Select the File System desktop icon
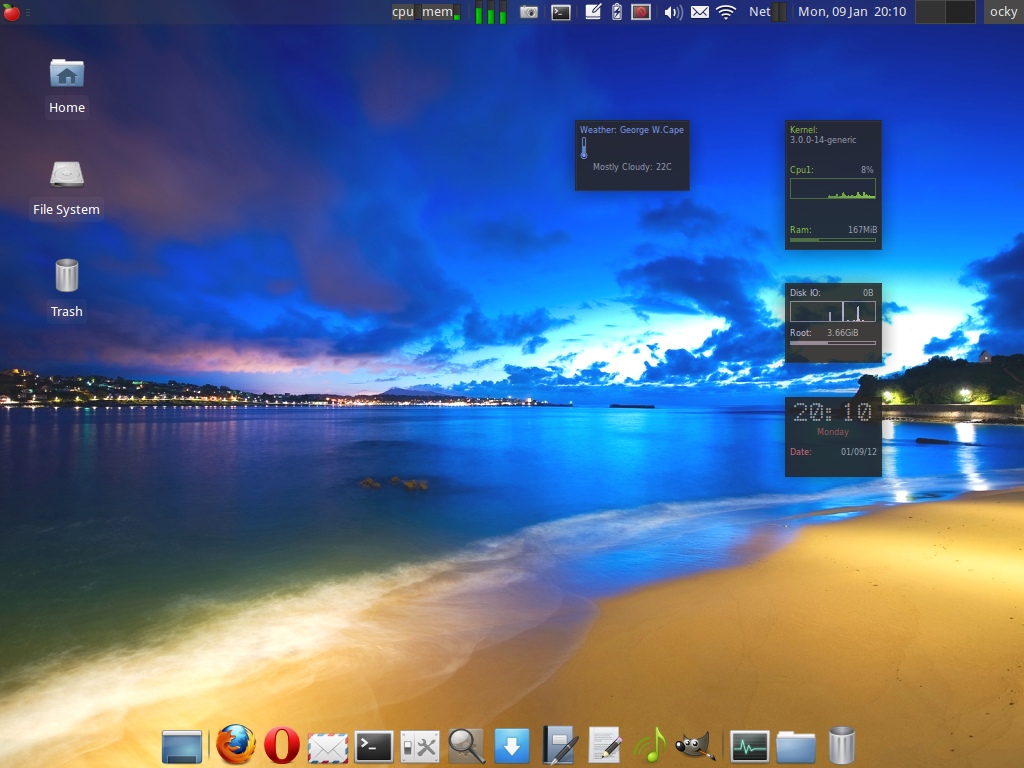Image resolution: width=1024 pixels, height=768 pixels. click(x=67, y=189)
